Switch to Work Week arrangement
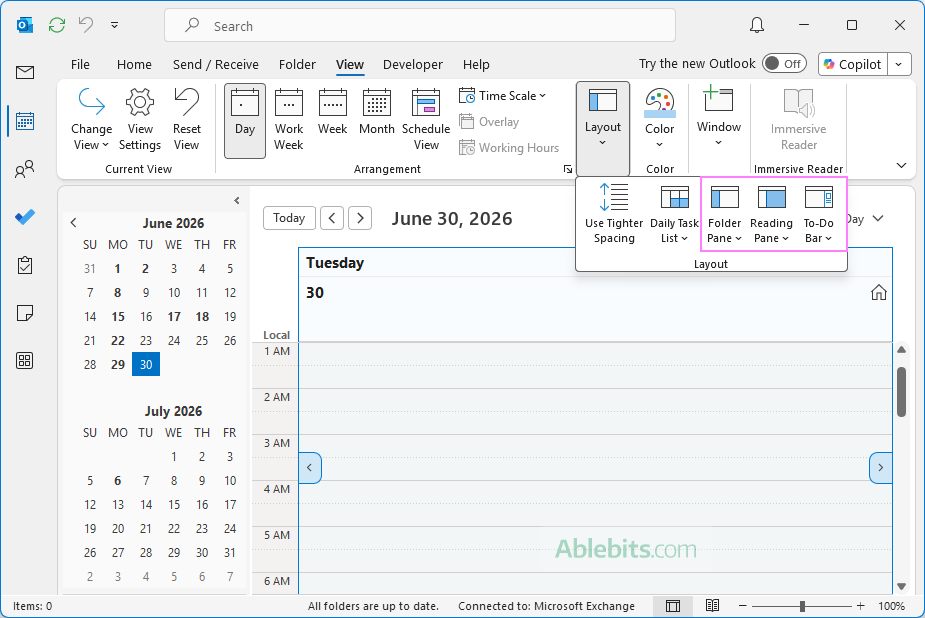 [x=288, y=120]
